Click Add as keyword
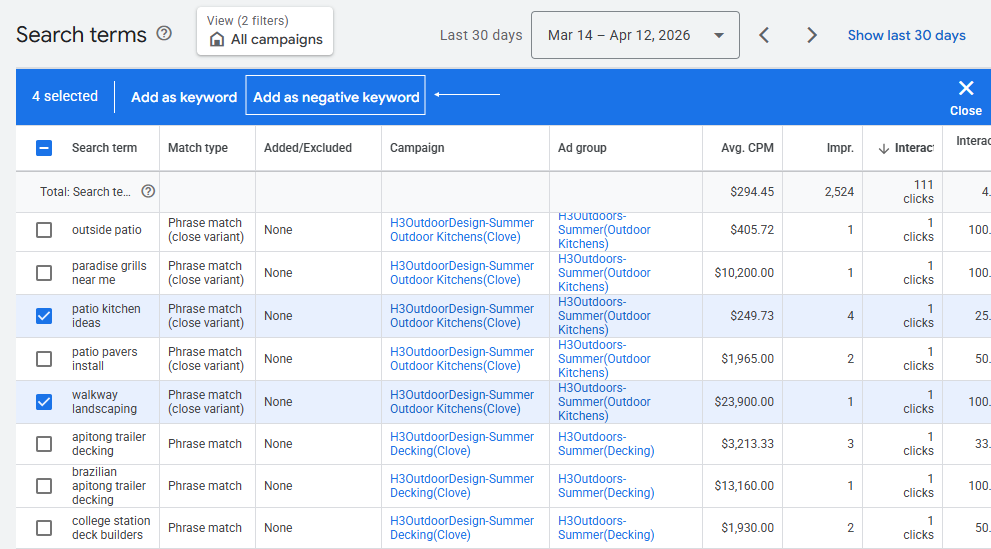 click(184, 97)
